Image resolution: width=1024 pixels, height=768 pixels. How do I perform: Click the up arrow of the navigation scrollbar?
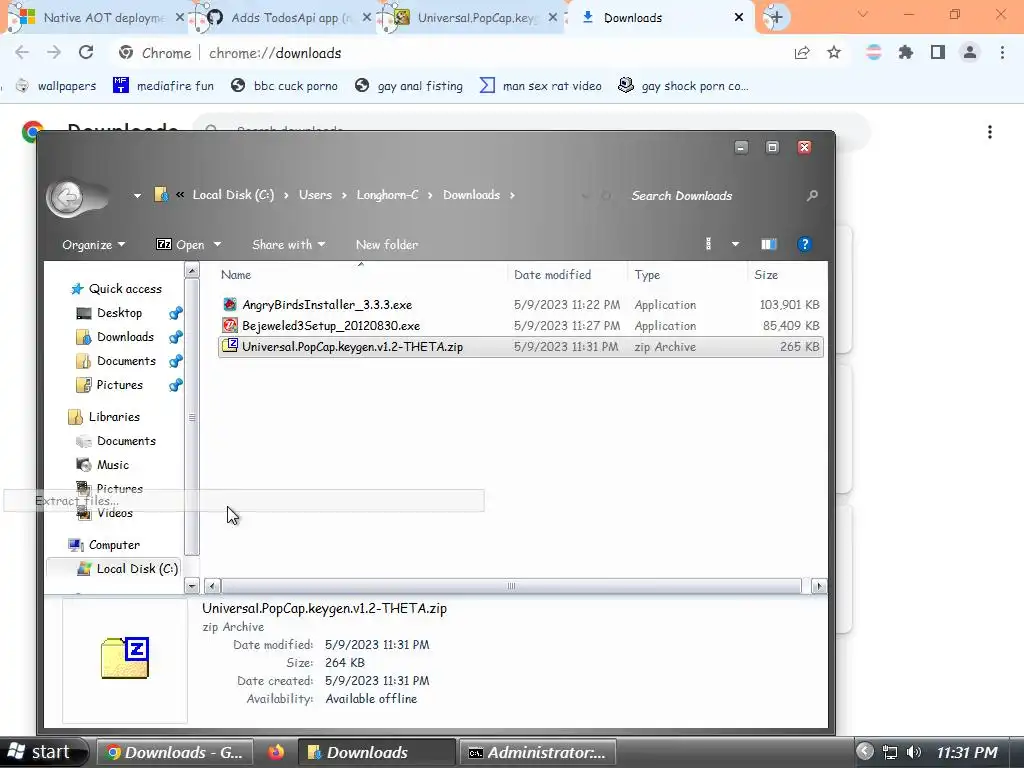(192, 270)
